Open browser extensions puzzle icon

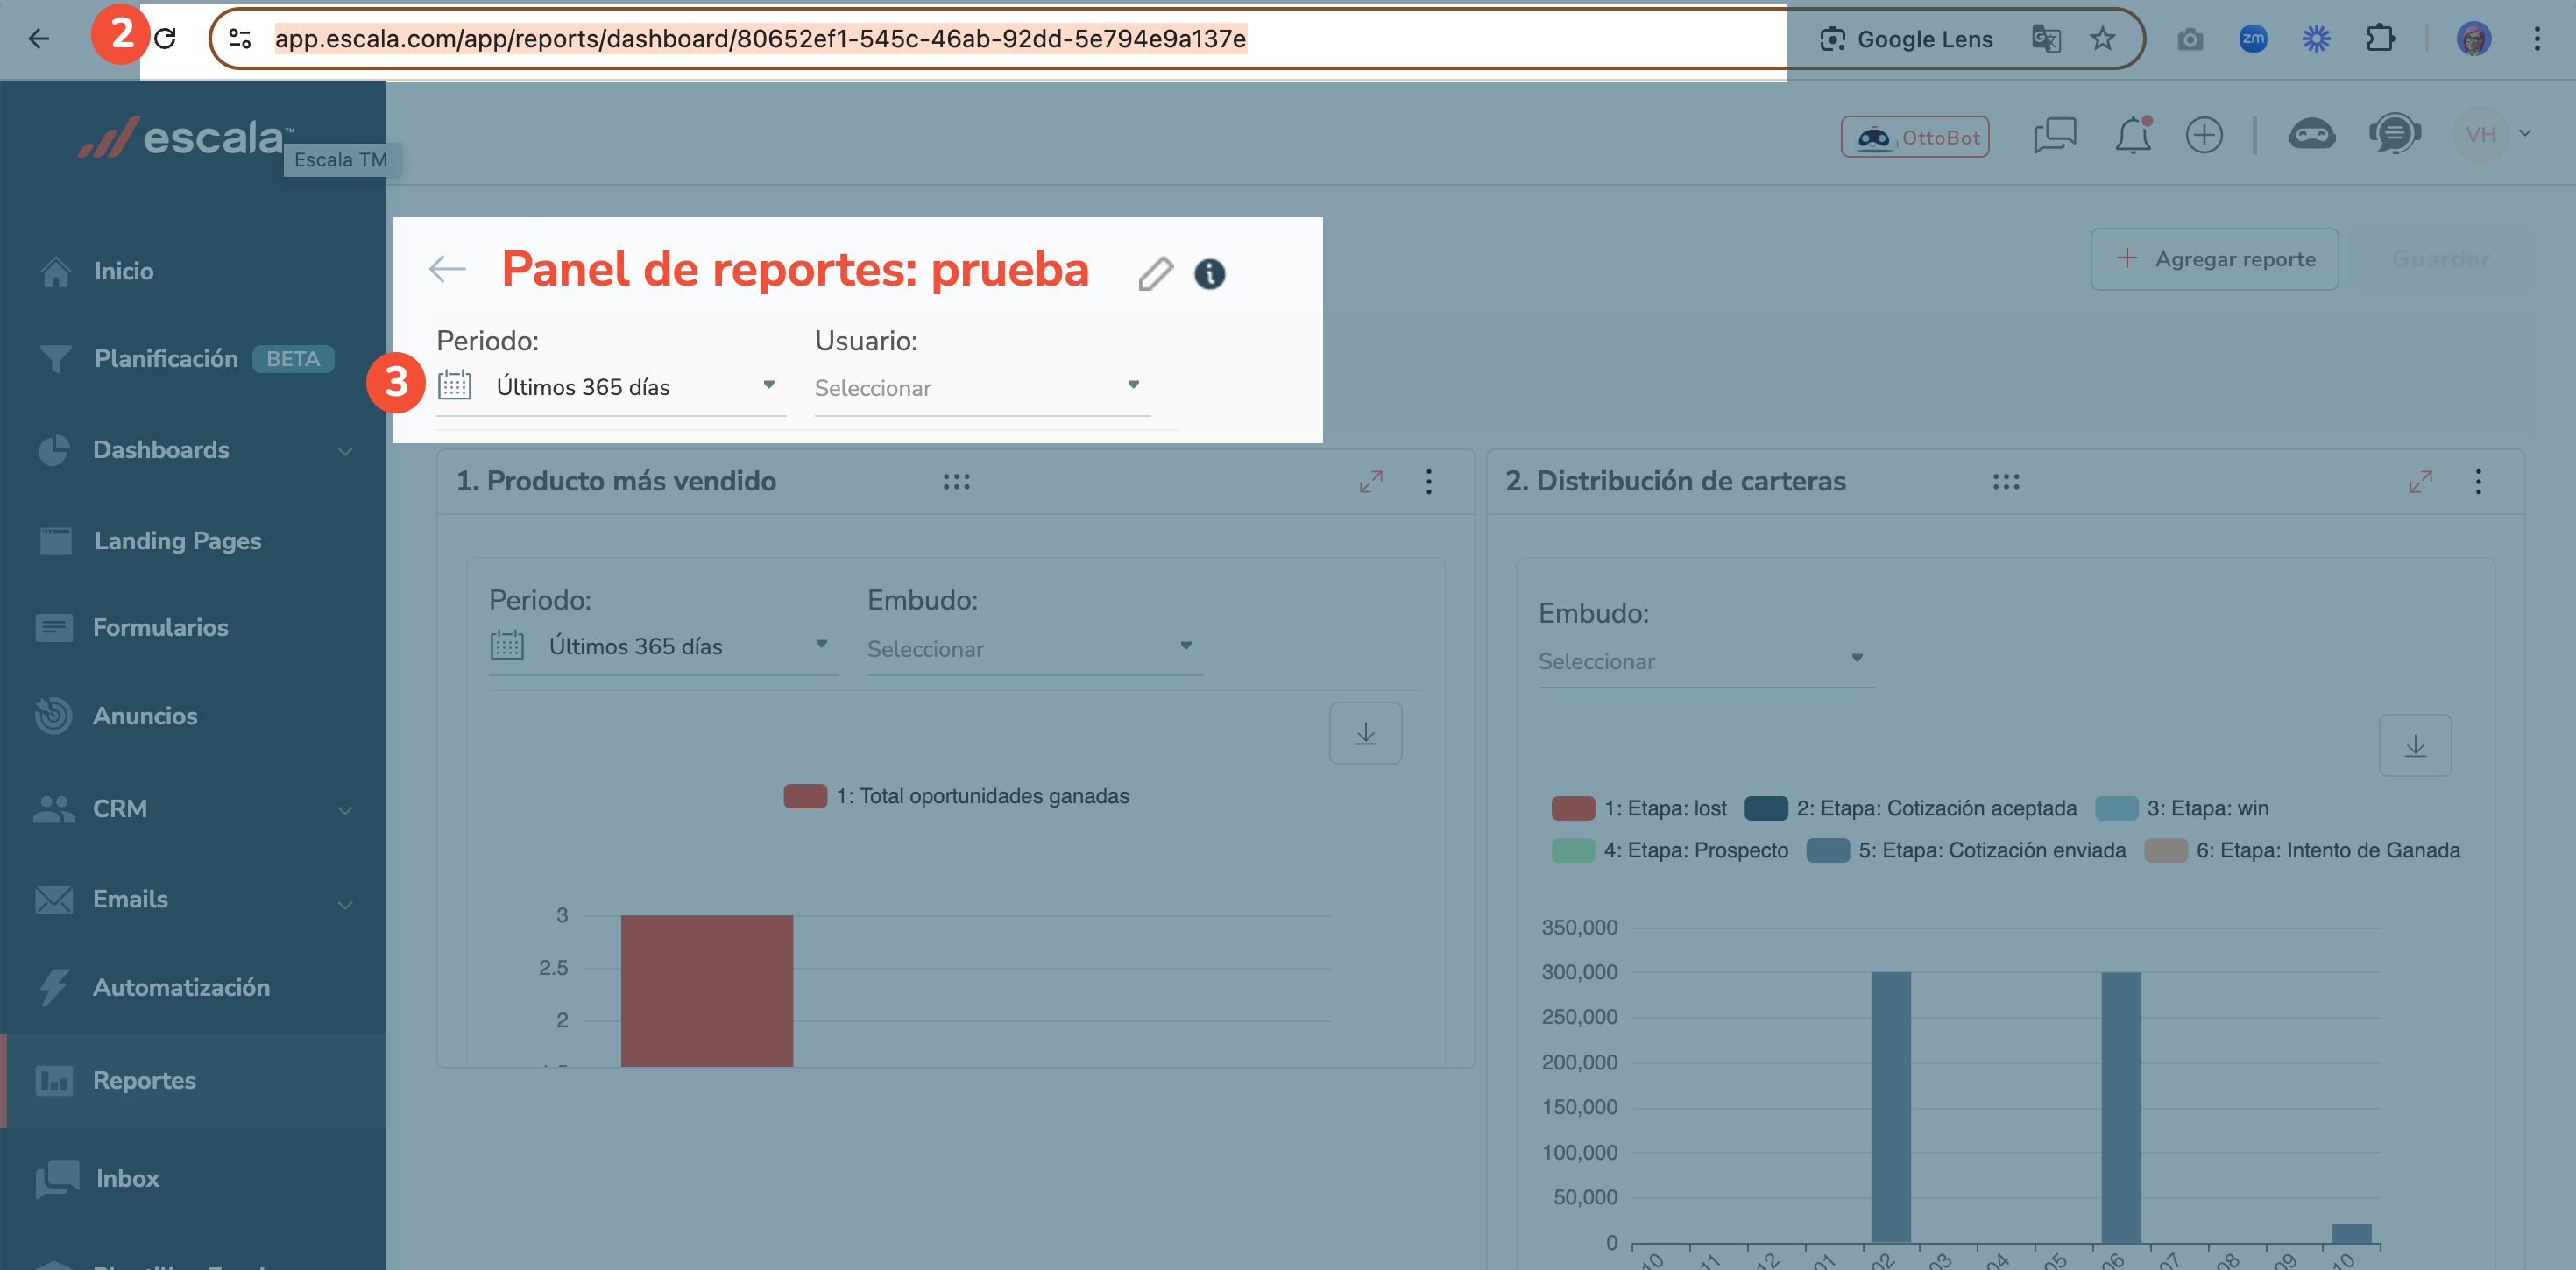click(2380, 39)
